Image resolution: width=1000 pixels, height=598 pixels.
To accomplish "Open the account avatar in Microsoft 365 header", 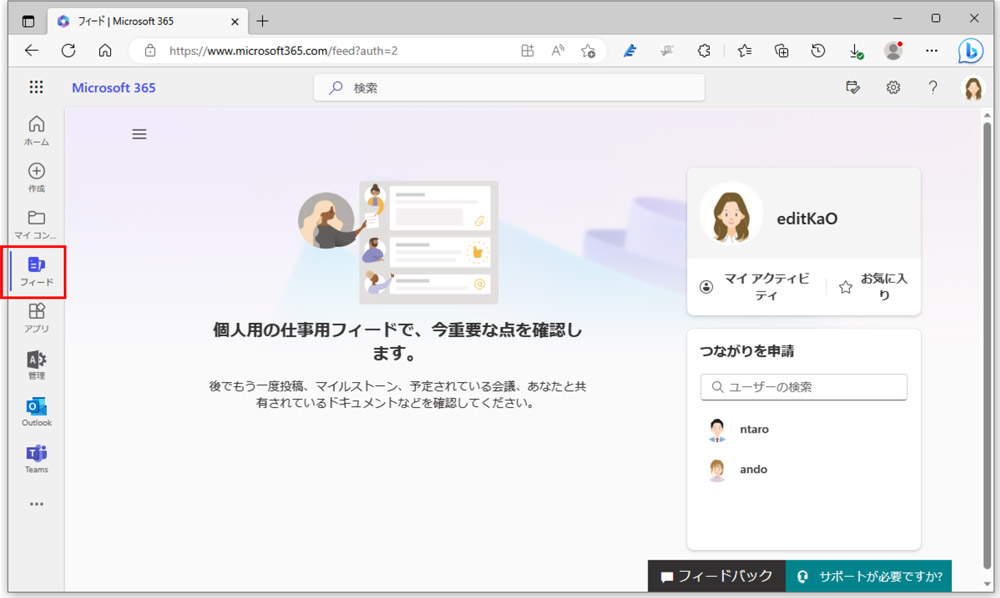I will 973,88.
